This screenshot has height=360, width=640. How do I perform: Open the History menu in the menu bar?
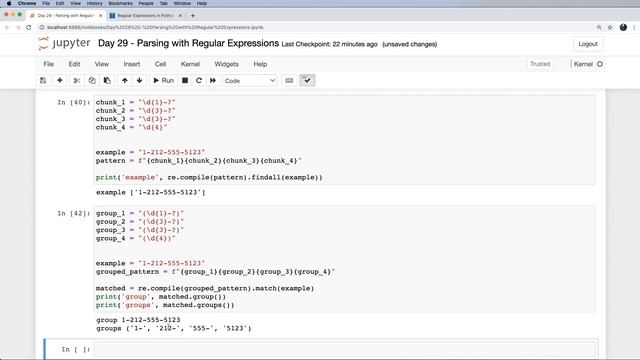click(x=94, y=3)
